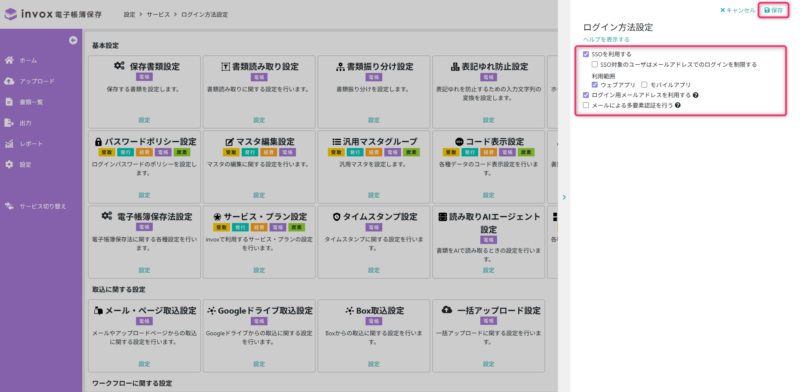Open 設定 link in 汎用マスタグループ card
The width and height of the screenshot is (800, 392).
(x=374, y=195)
